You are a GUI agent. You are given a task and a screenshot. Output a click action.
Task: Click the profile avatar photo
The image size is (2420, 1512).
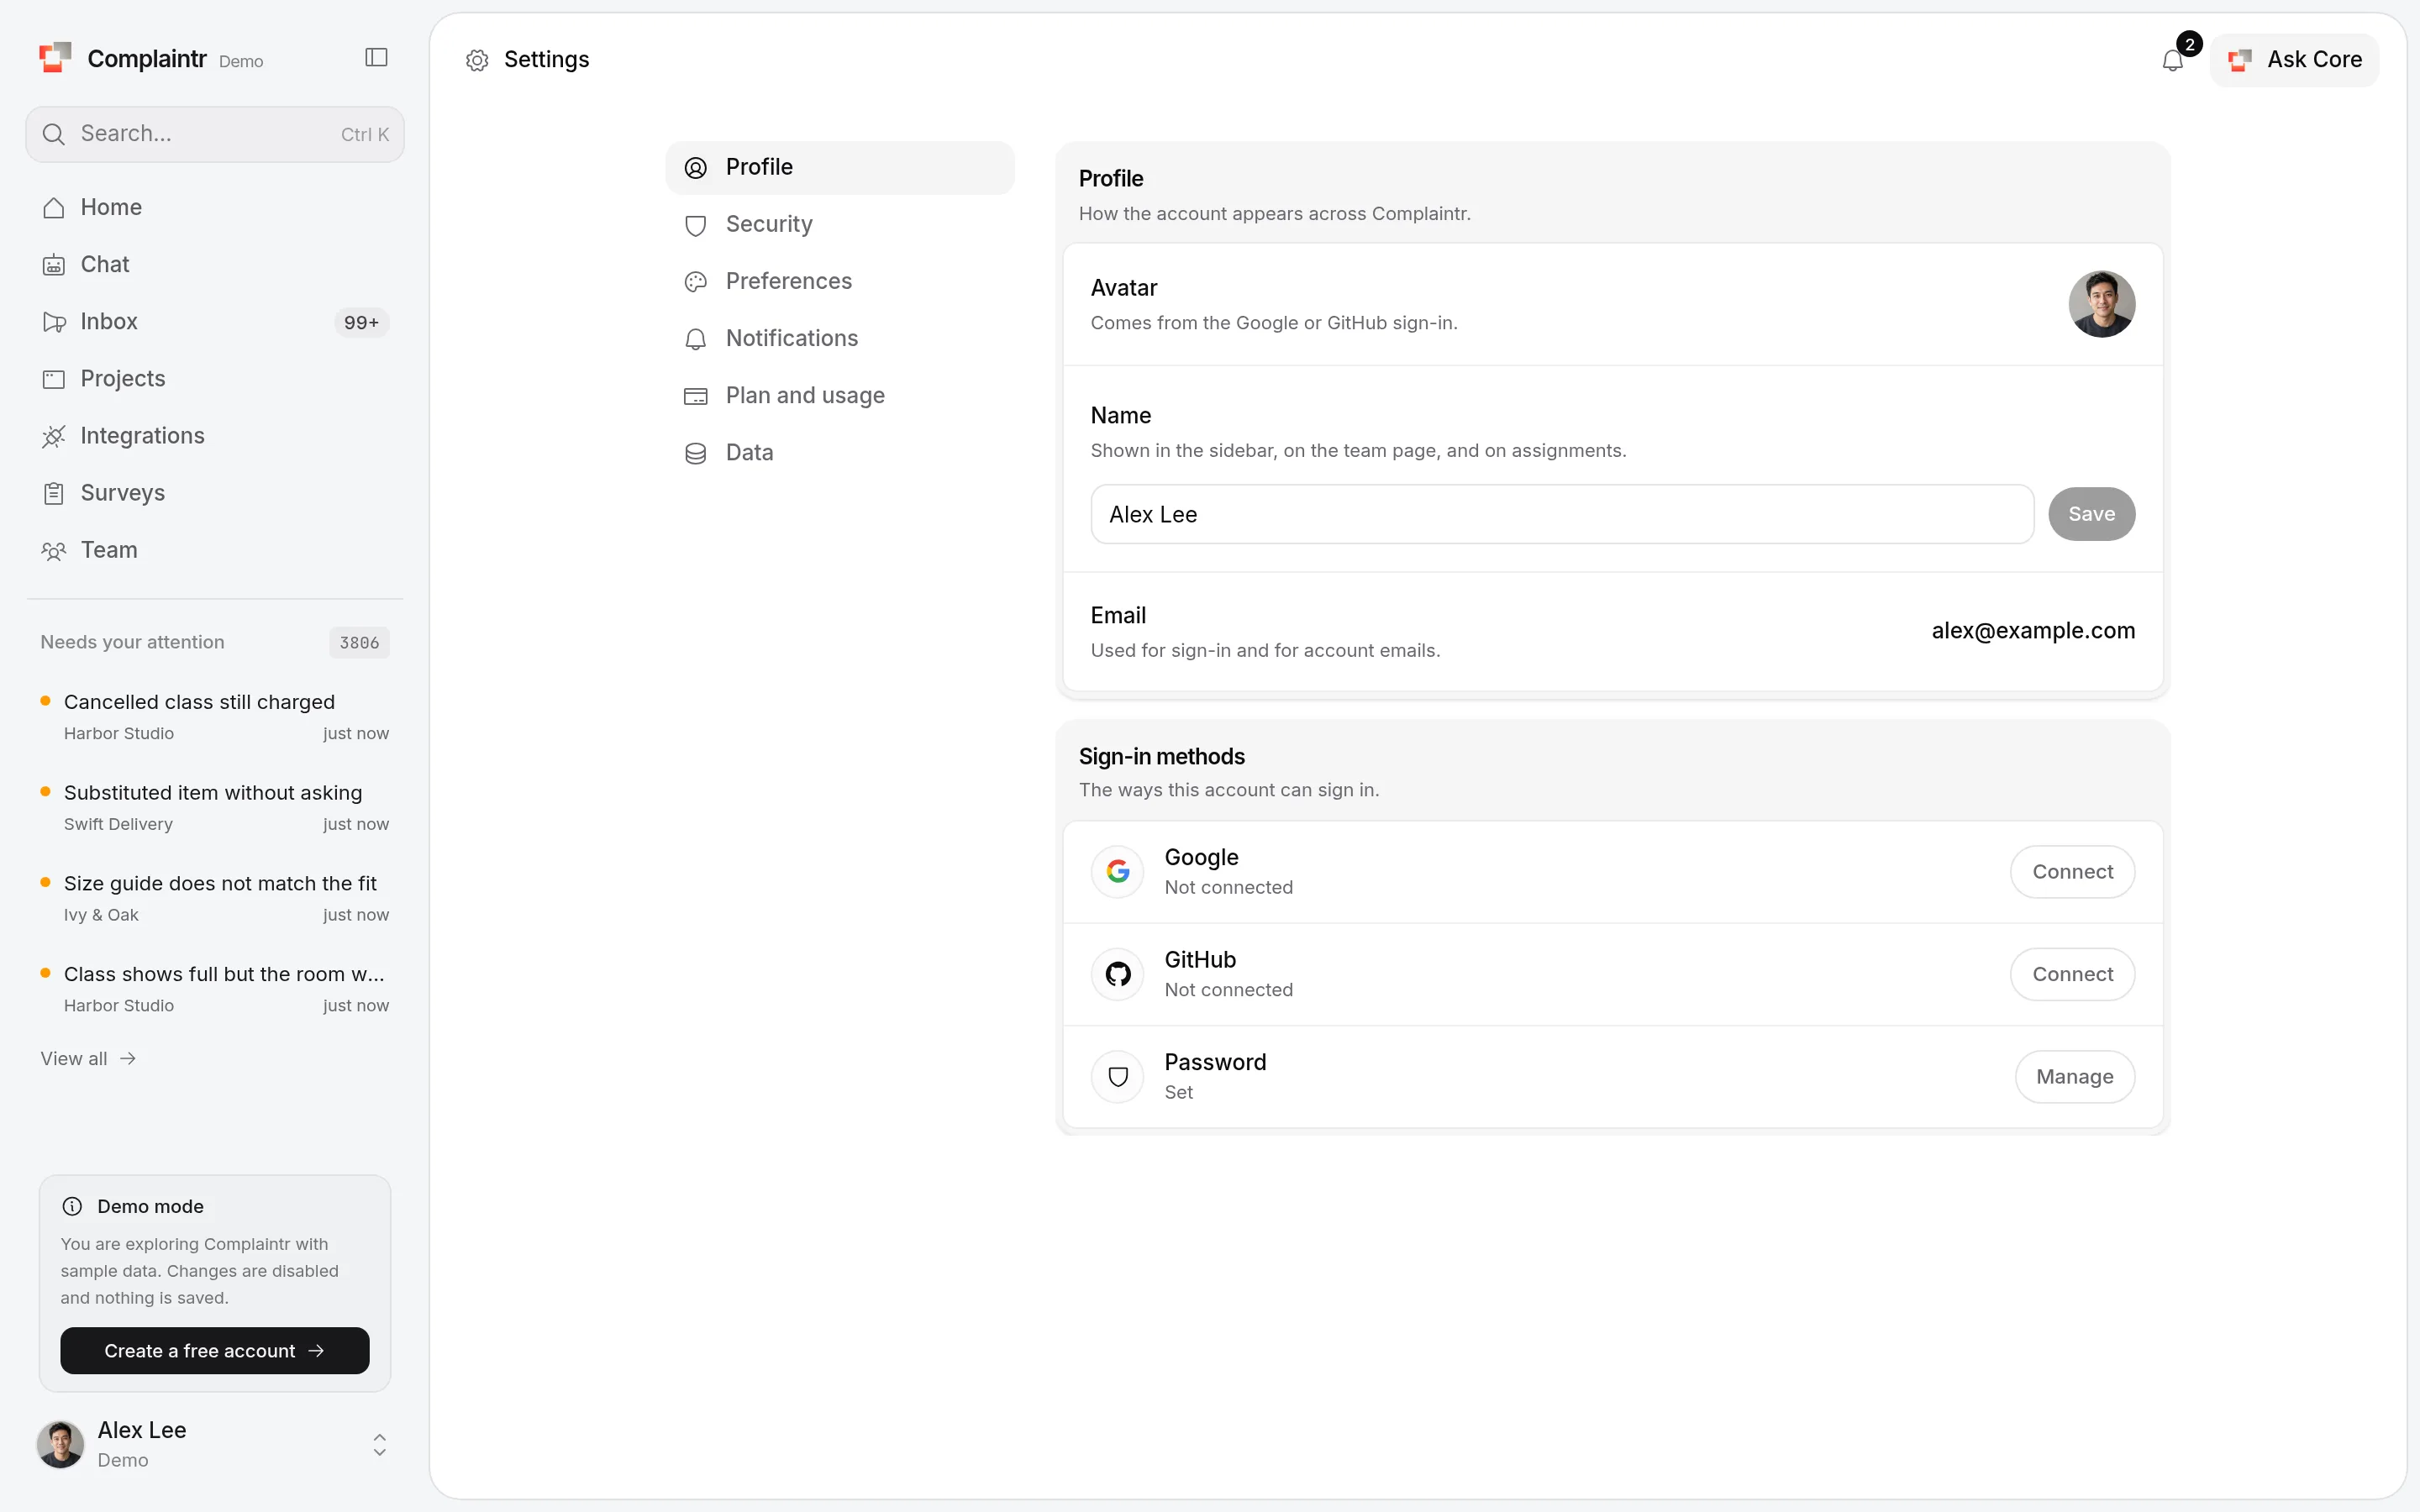tap(2101, 304)
